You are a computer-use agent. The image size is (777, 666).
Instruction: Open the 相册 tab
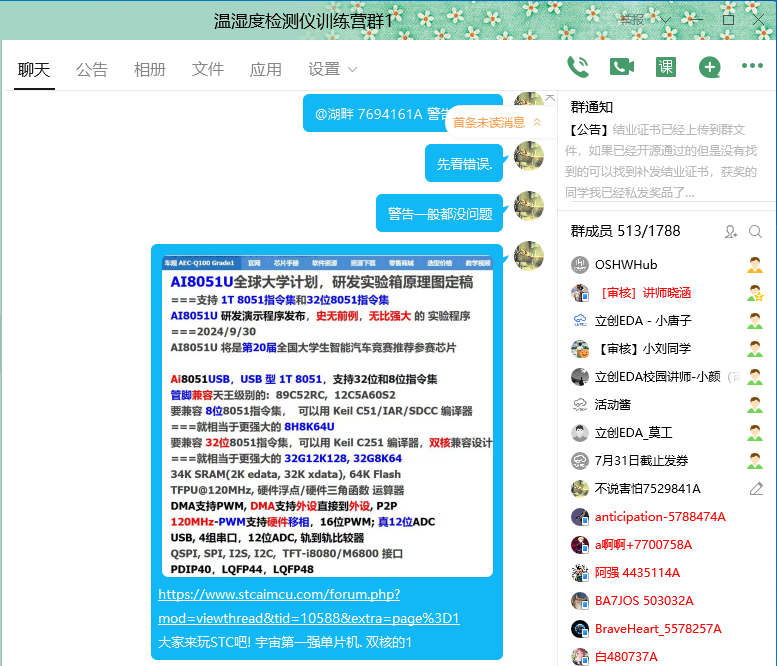click(x=150, y=69)
